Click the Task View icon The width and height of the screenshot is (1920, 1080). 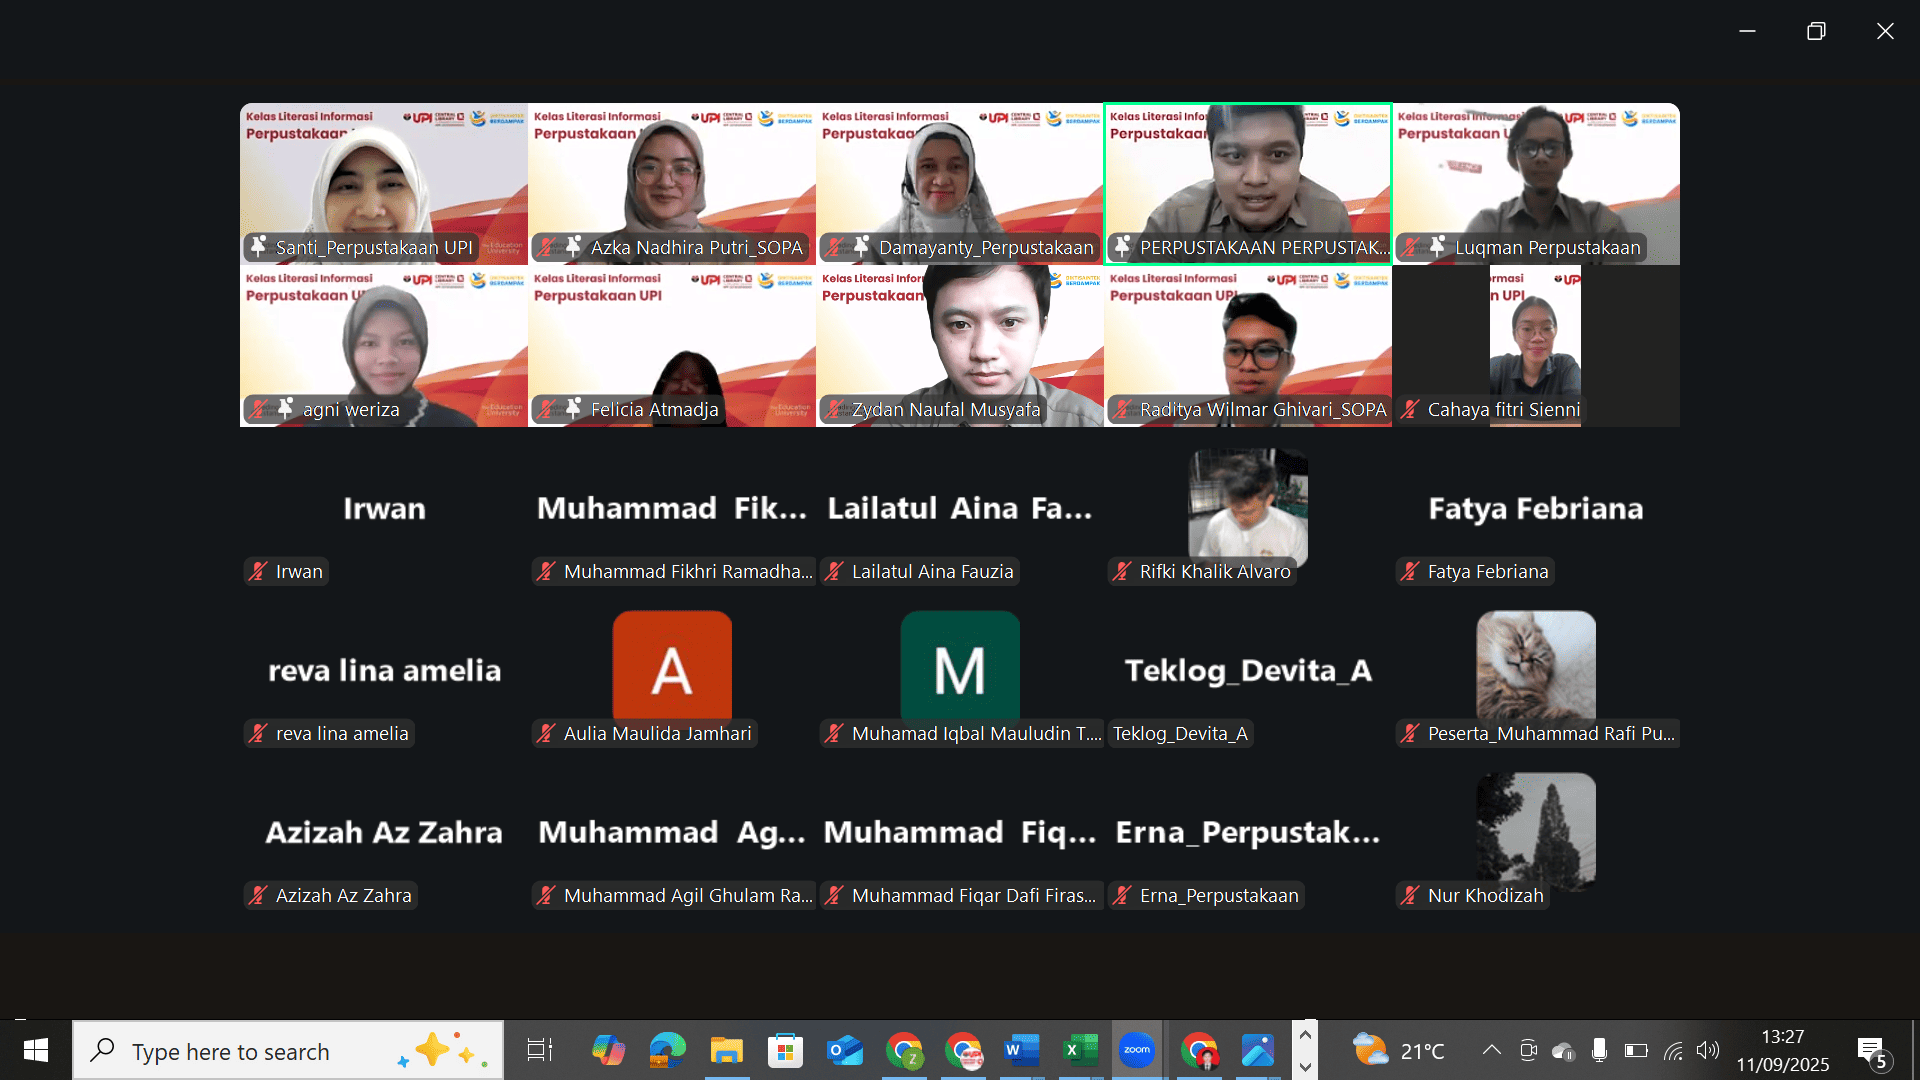(539, 1050)
